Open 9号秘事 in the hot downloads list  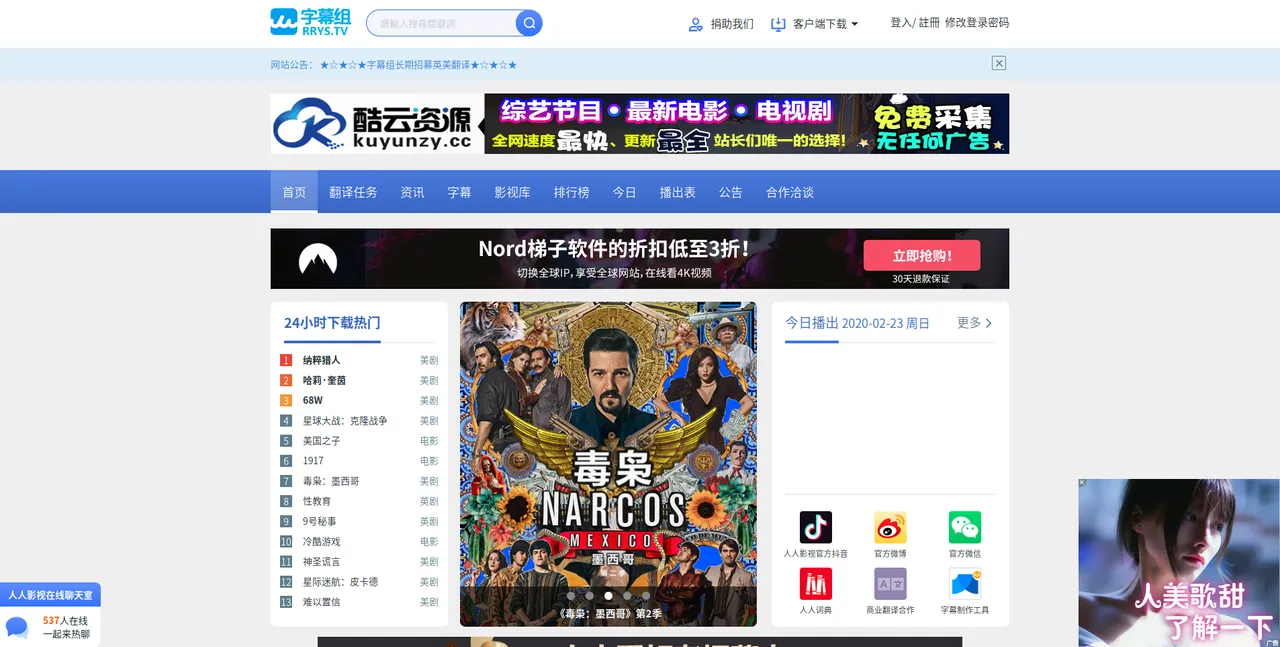pyautogui.click(x=320, y=521)
